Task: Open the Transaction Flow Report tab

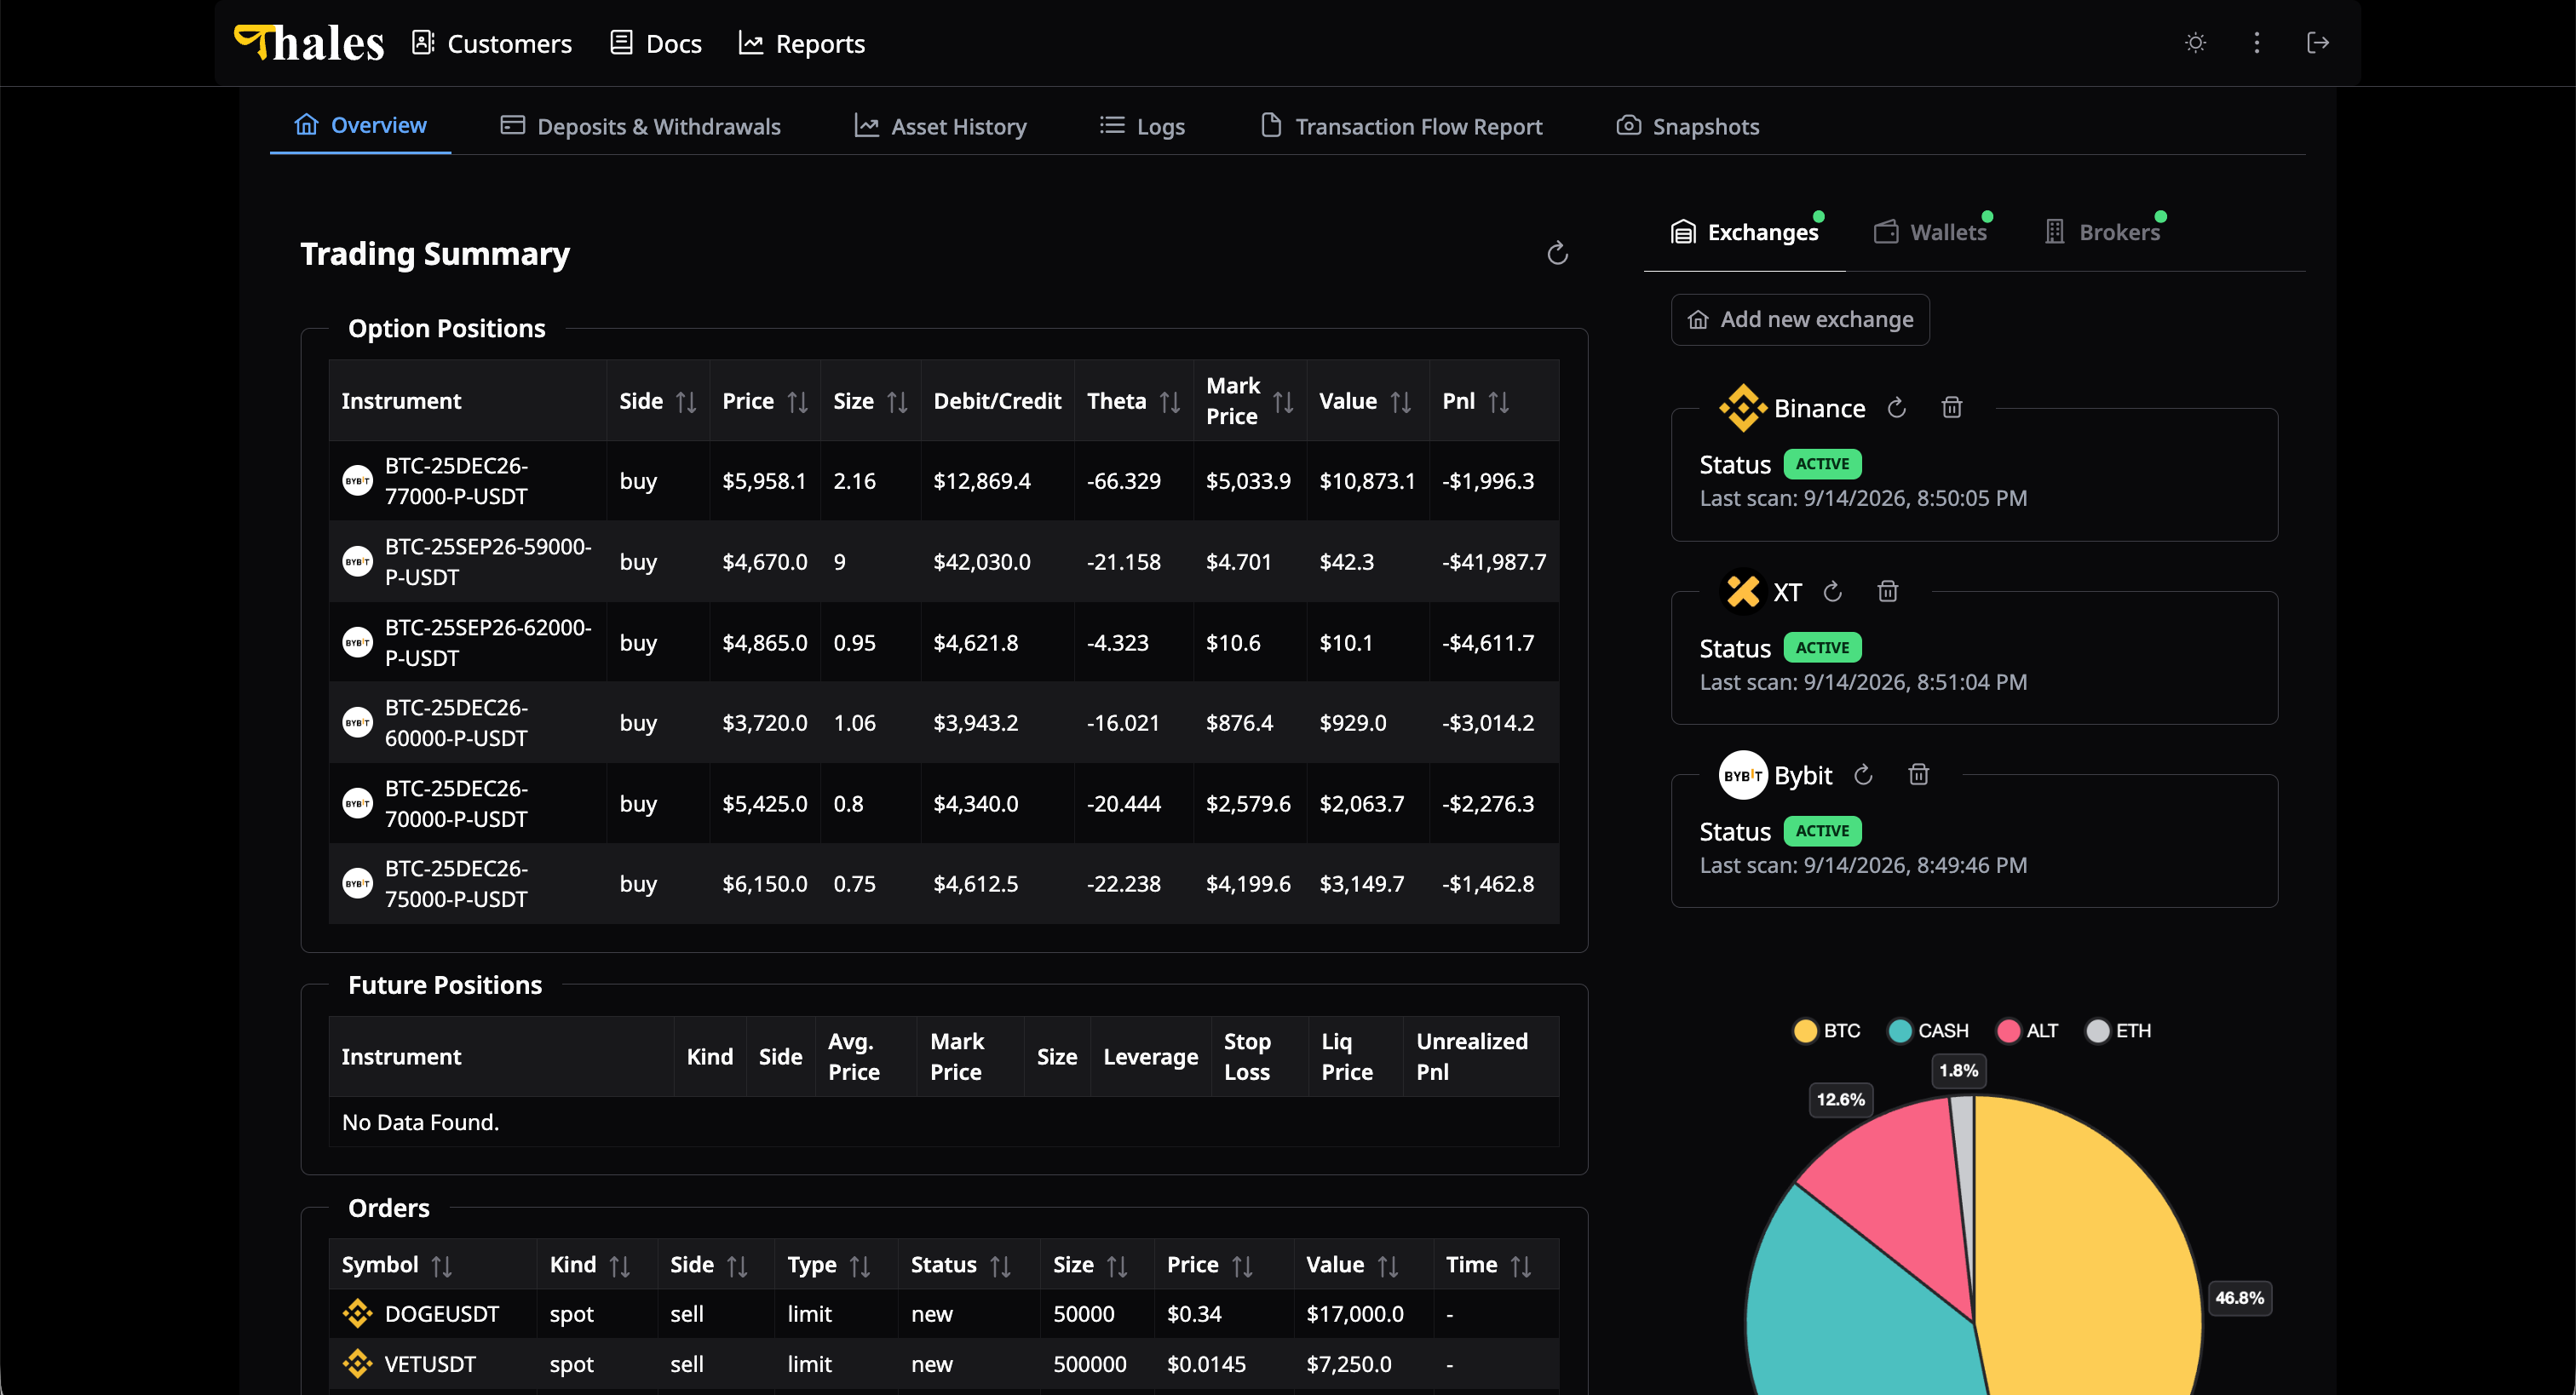Action: click(1401, 126)
